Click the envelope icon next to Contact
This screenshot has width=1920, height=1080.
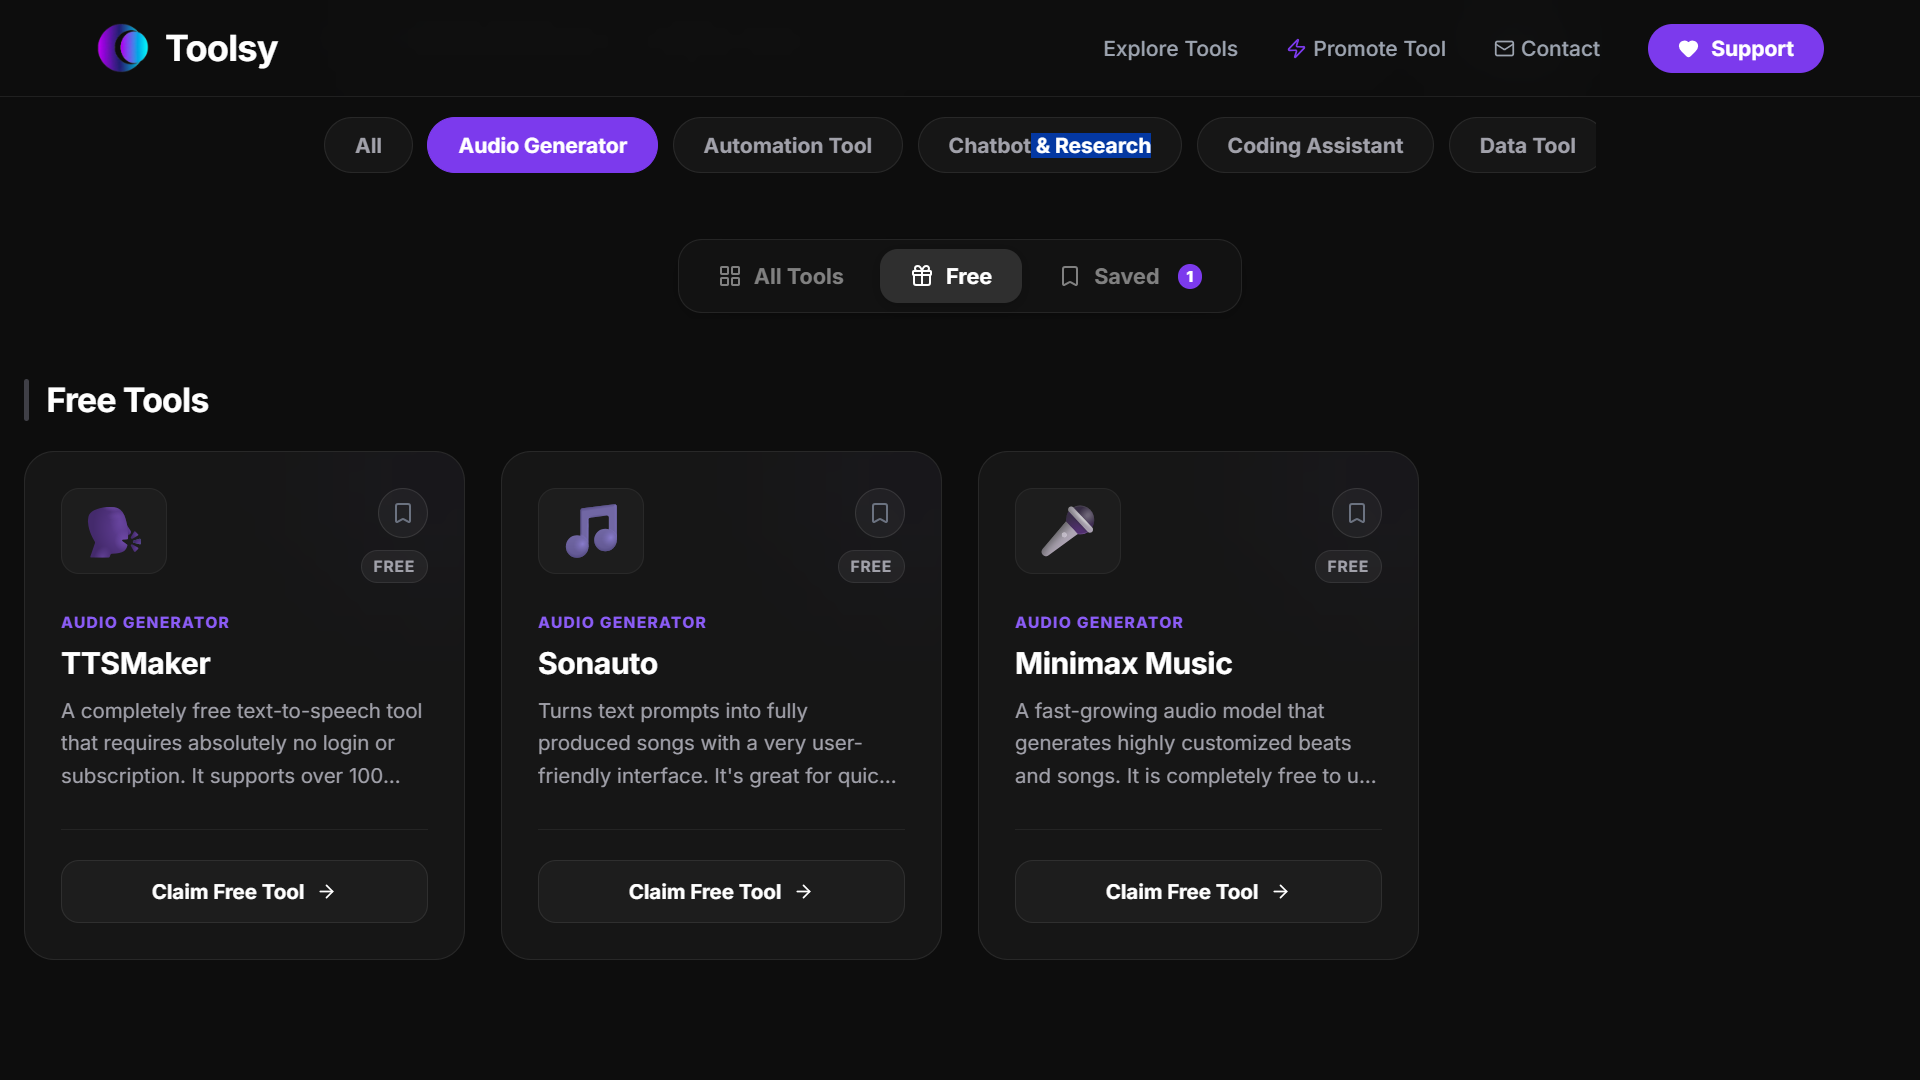click(x=1504, y=48)
